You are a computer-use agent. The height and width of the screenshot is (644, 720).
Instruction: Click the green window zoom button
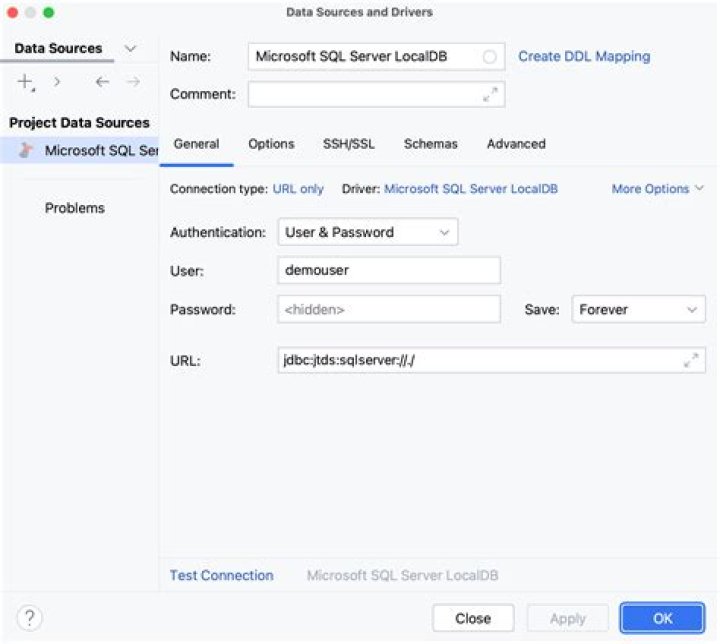click(48, 12)
